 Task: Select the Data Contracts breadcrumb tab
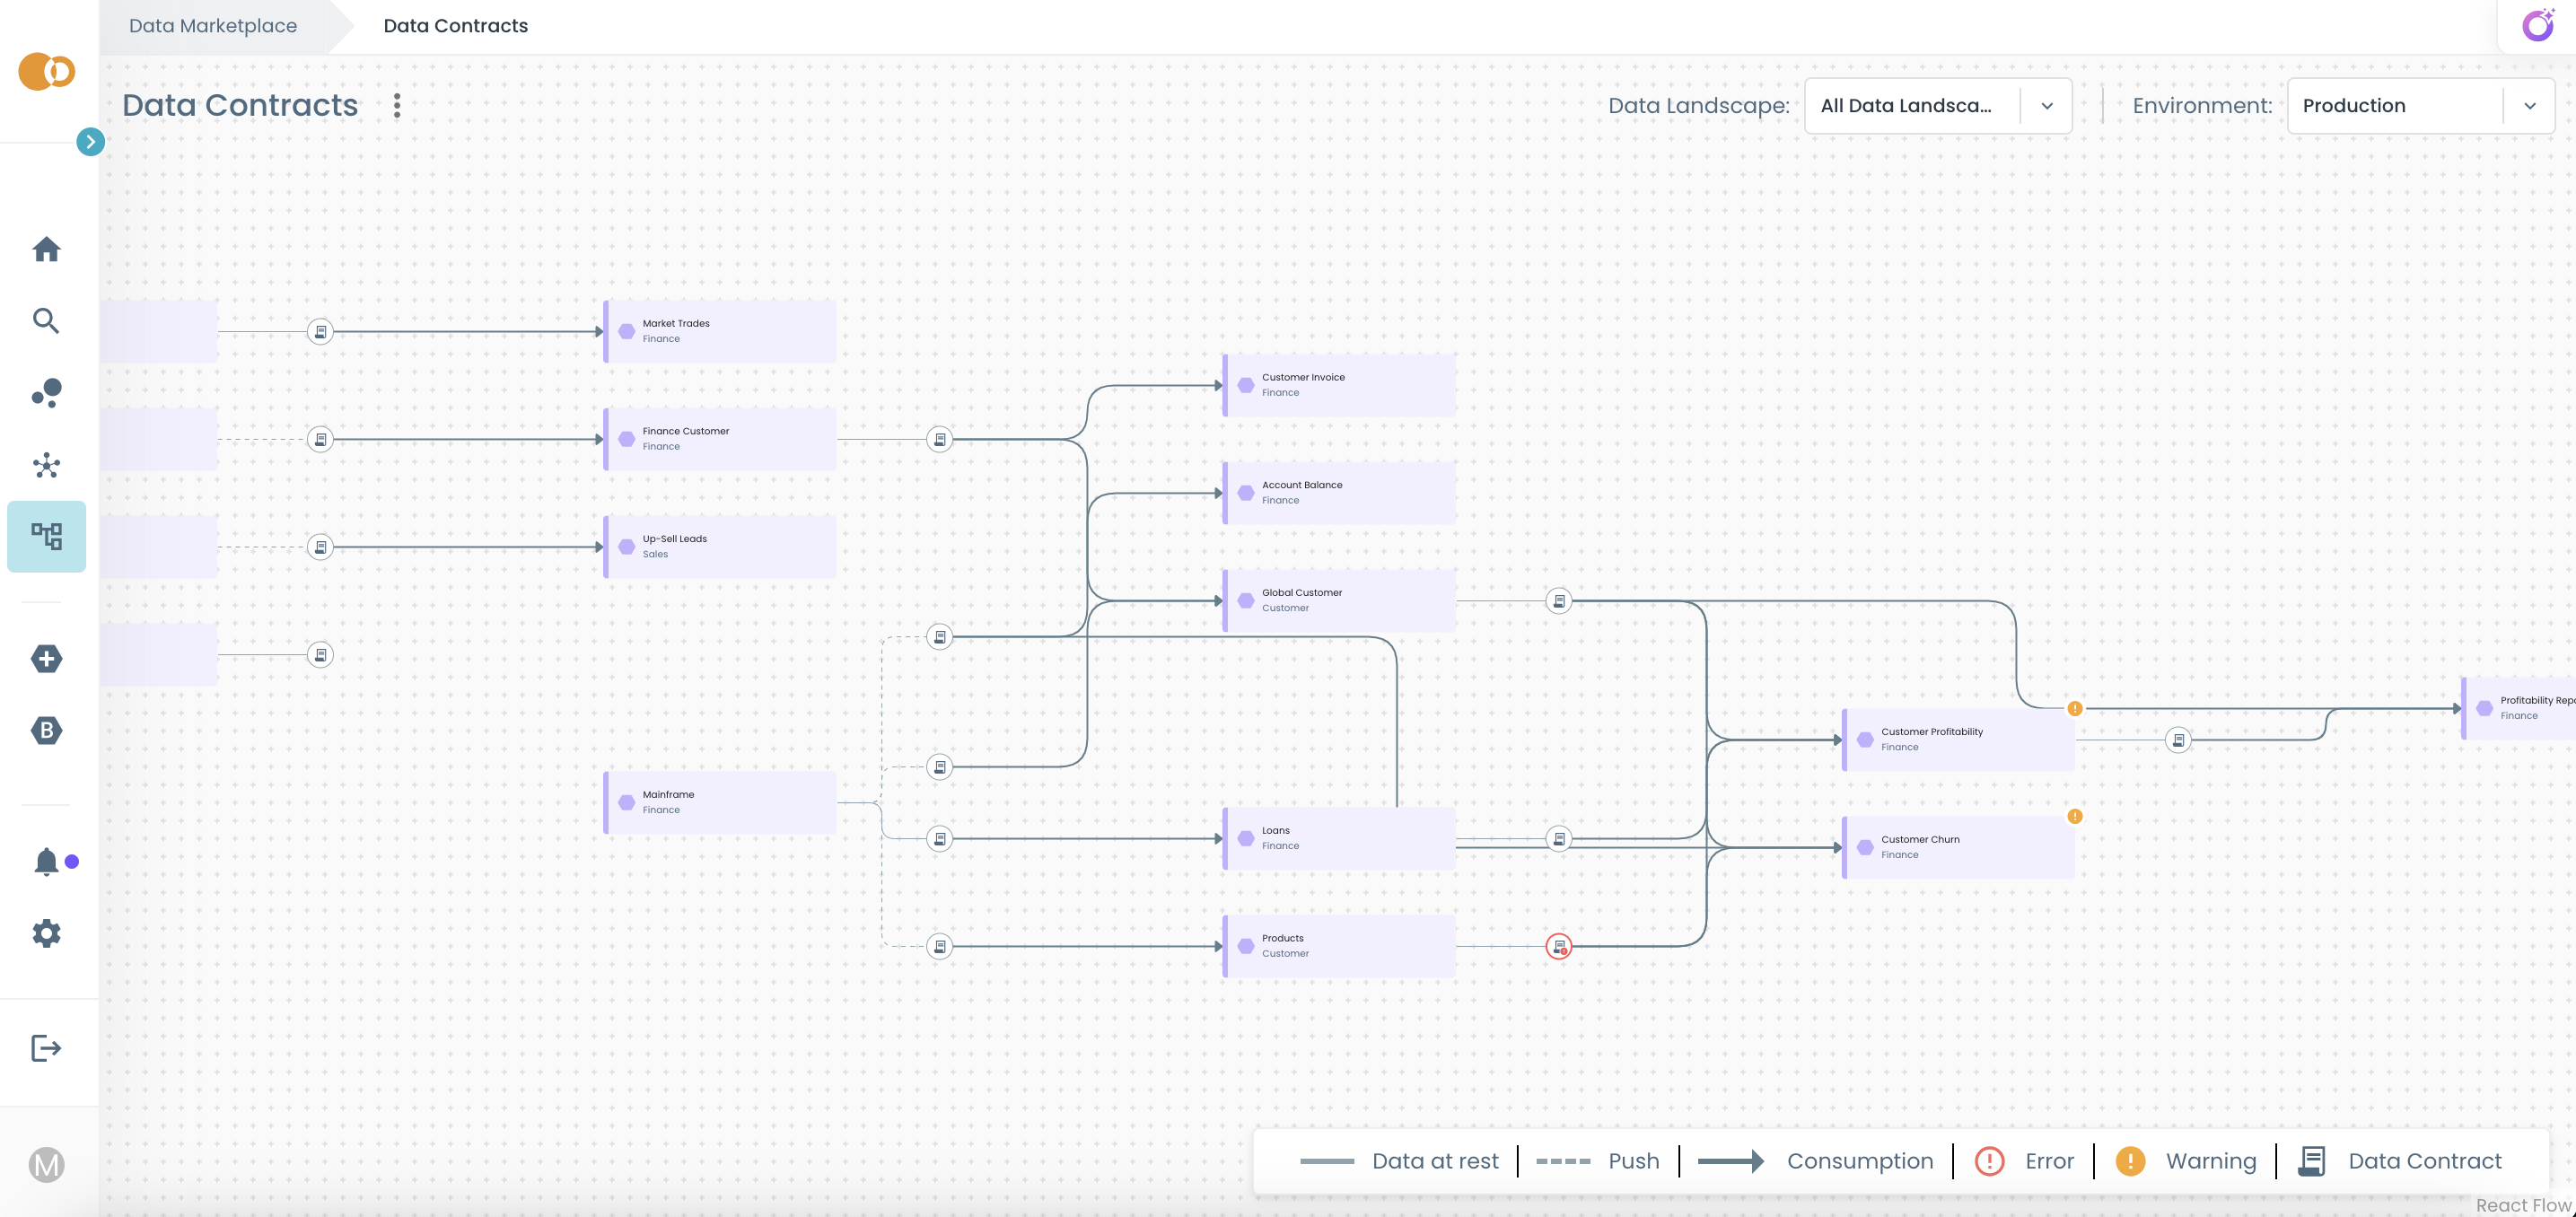[455, 26]
